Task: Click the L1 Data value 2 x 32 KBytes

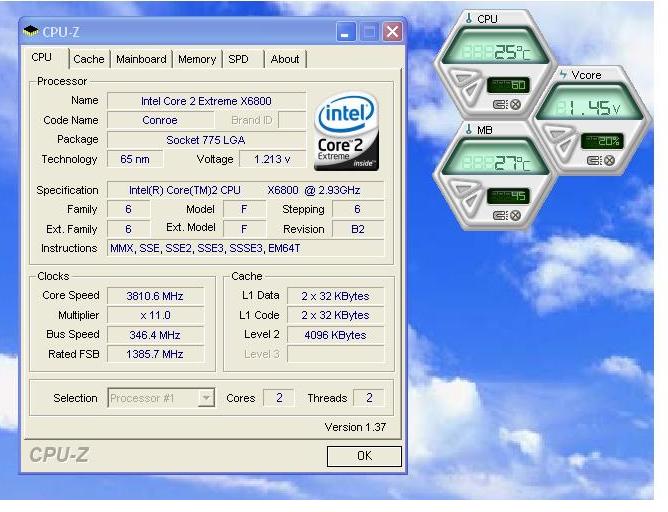Action: [335, 296]
